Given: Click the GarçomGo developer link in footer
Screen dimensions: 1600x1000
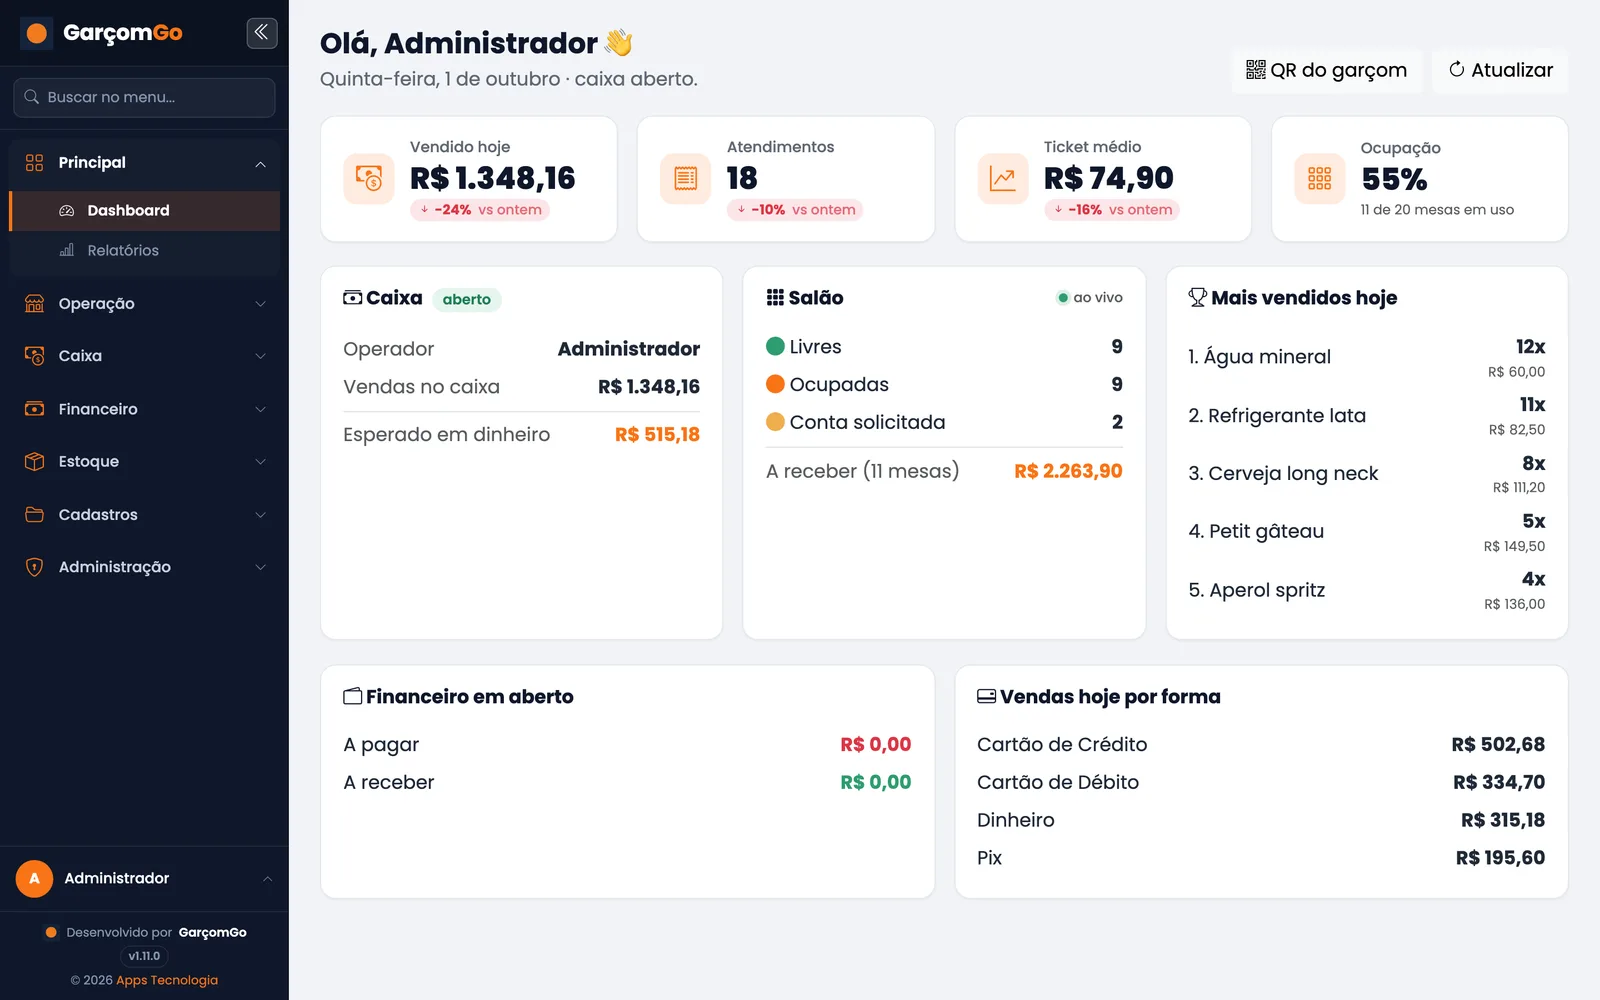Looking at the screenshot, I should click(x=212, y=932).
